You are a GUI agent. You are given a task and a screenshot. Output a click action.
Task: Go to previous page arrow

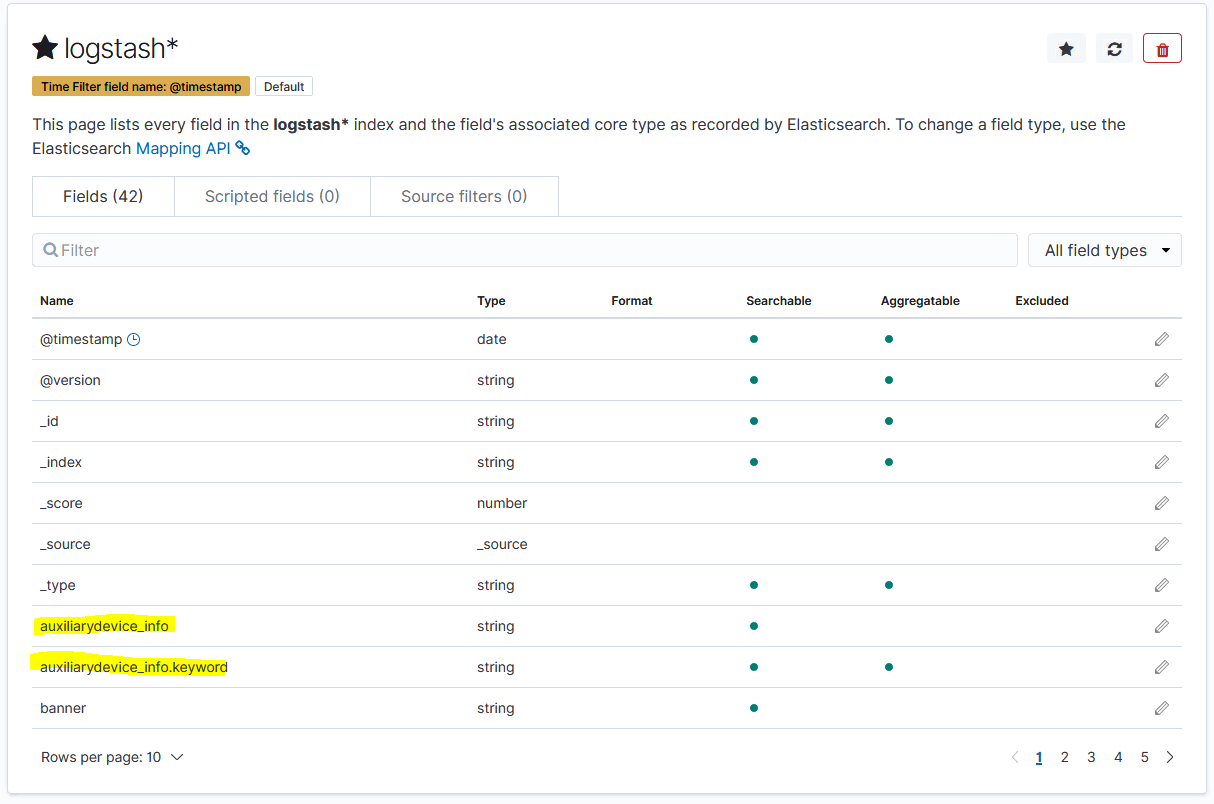pyautogui.click(x=1015, y=757)
